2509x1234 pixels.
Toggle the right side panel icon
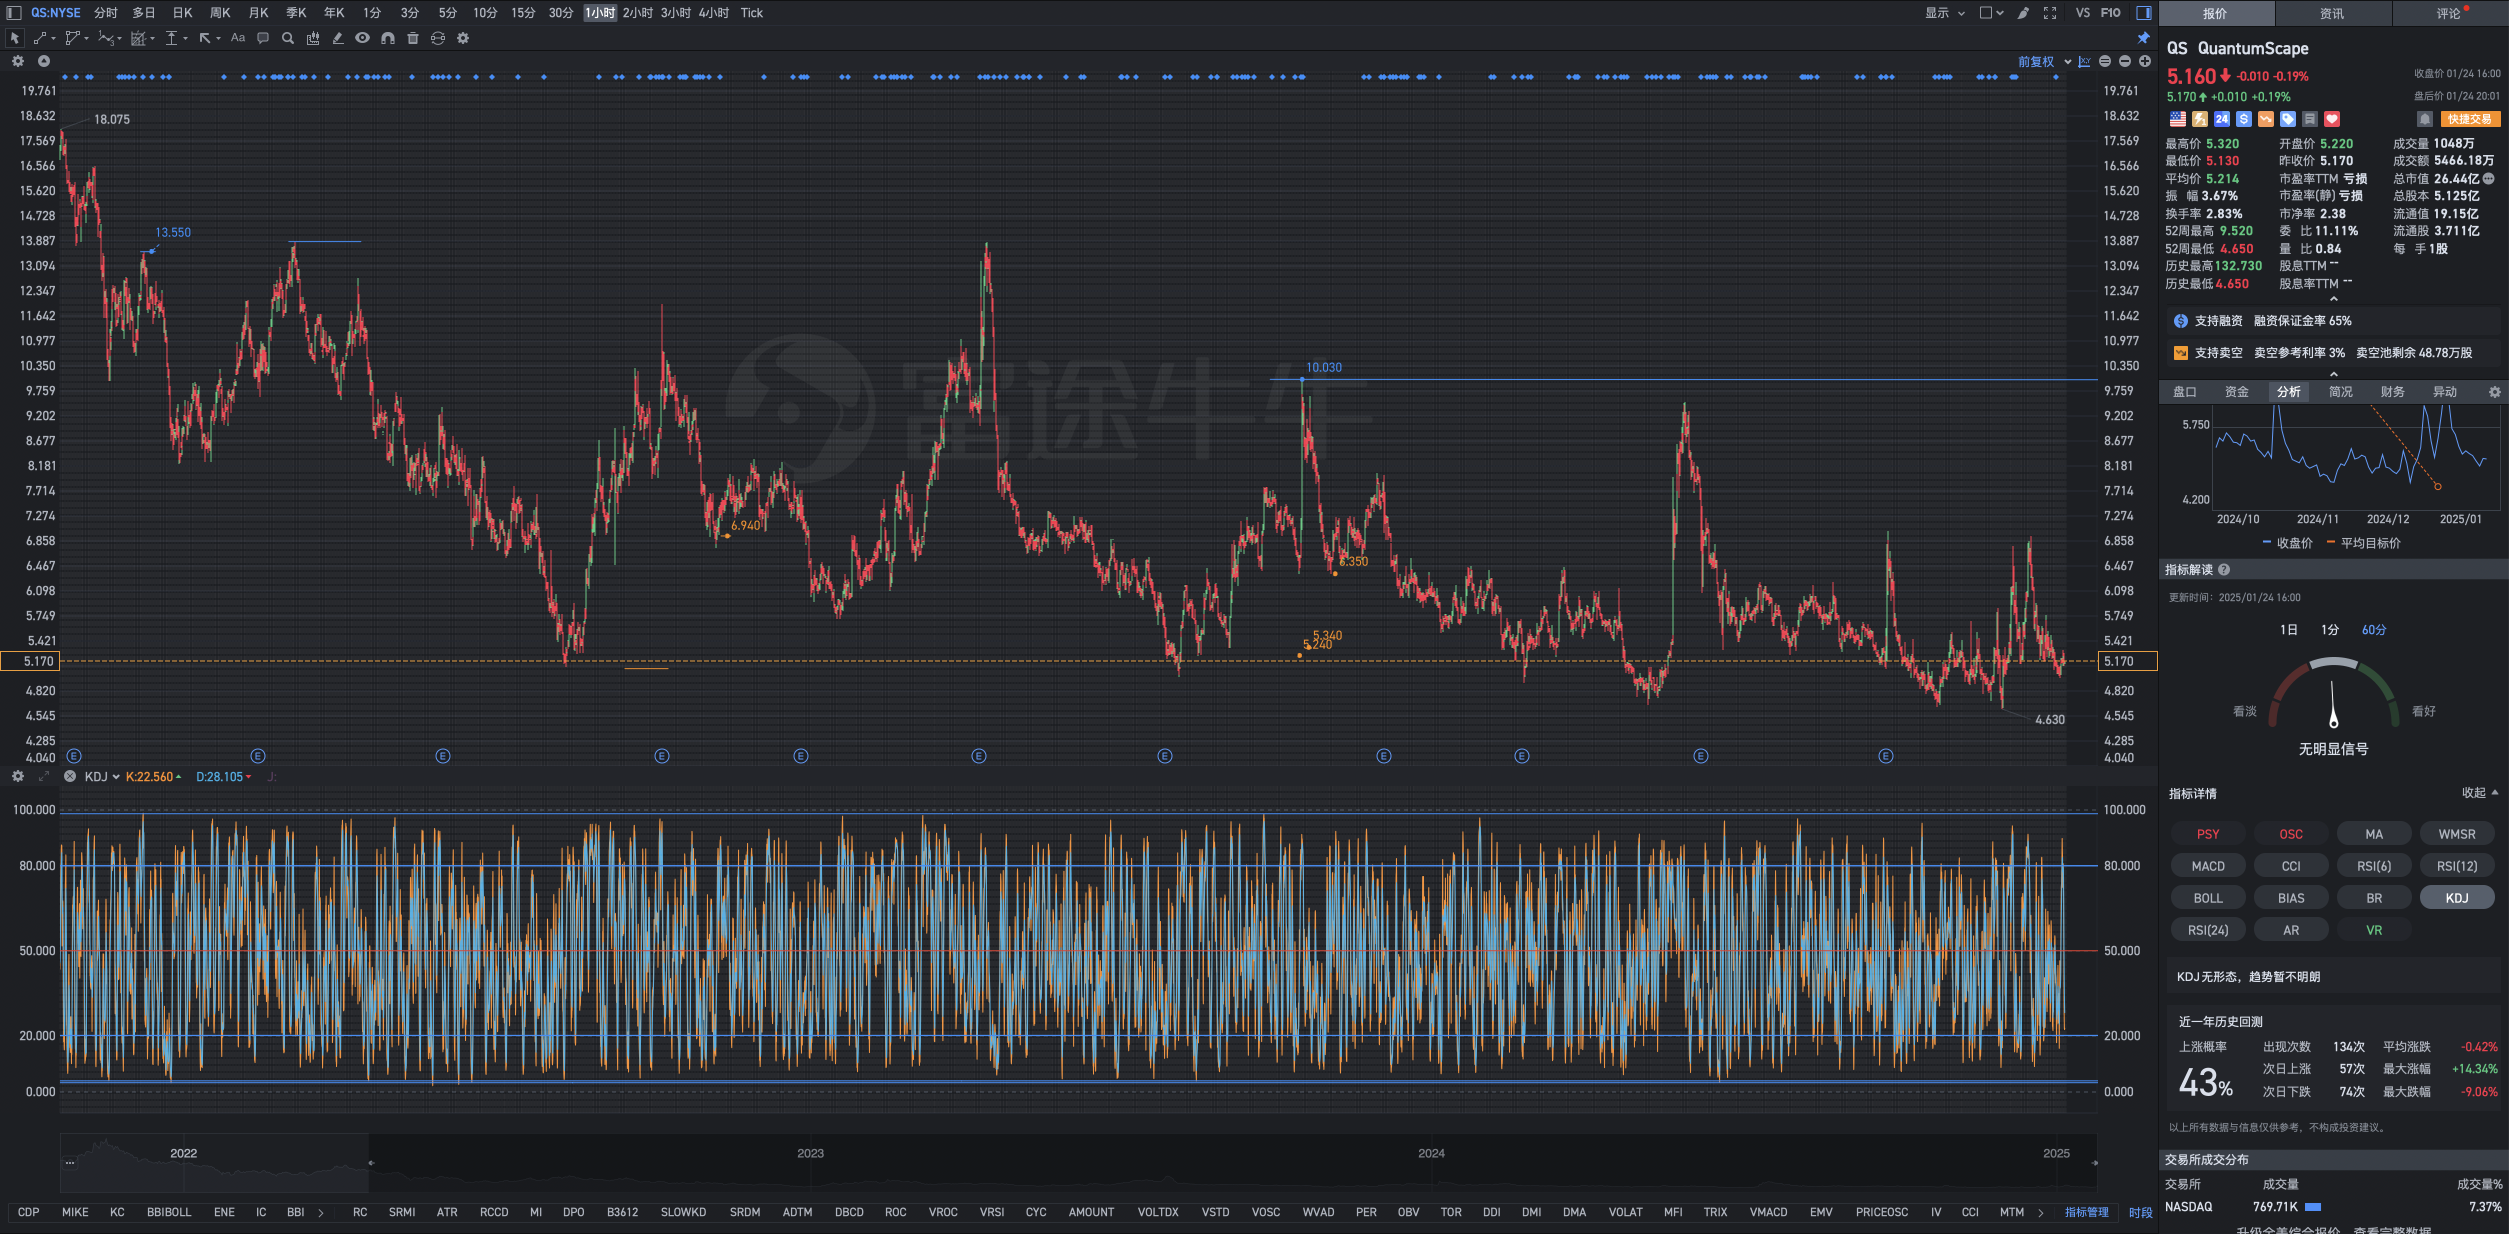click(x=2144, y=13)
